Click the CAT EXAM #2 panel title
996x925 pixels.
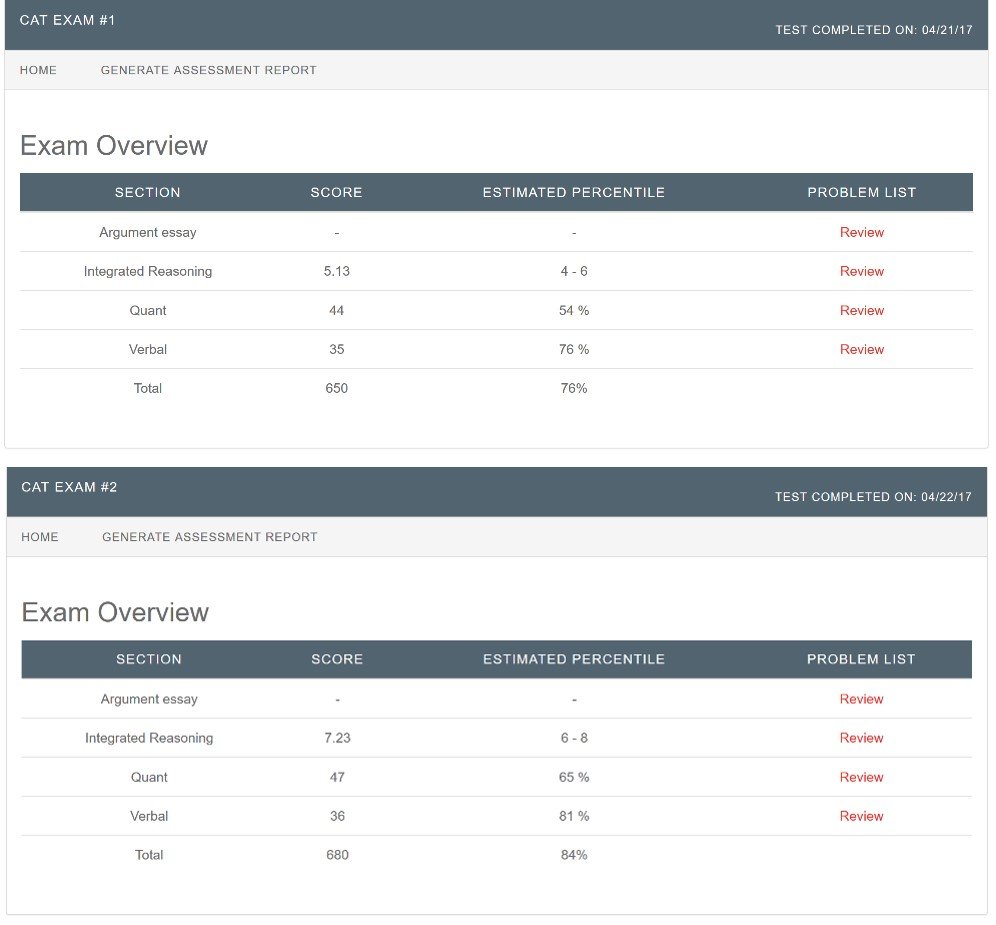coord(69,487)
